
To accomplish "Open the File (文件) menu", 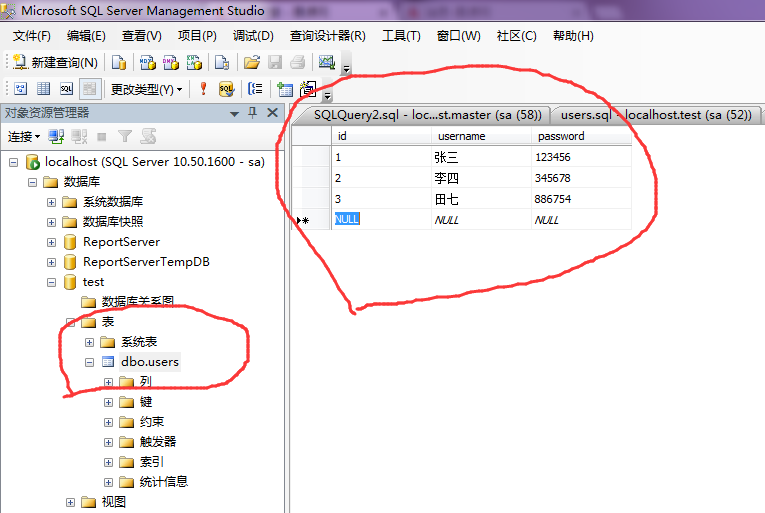I will point(32,36).
